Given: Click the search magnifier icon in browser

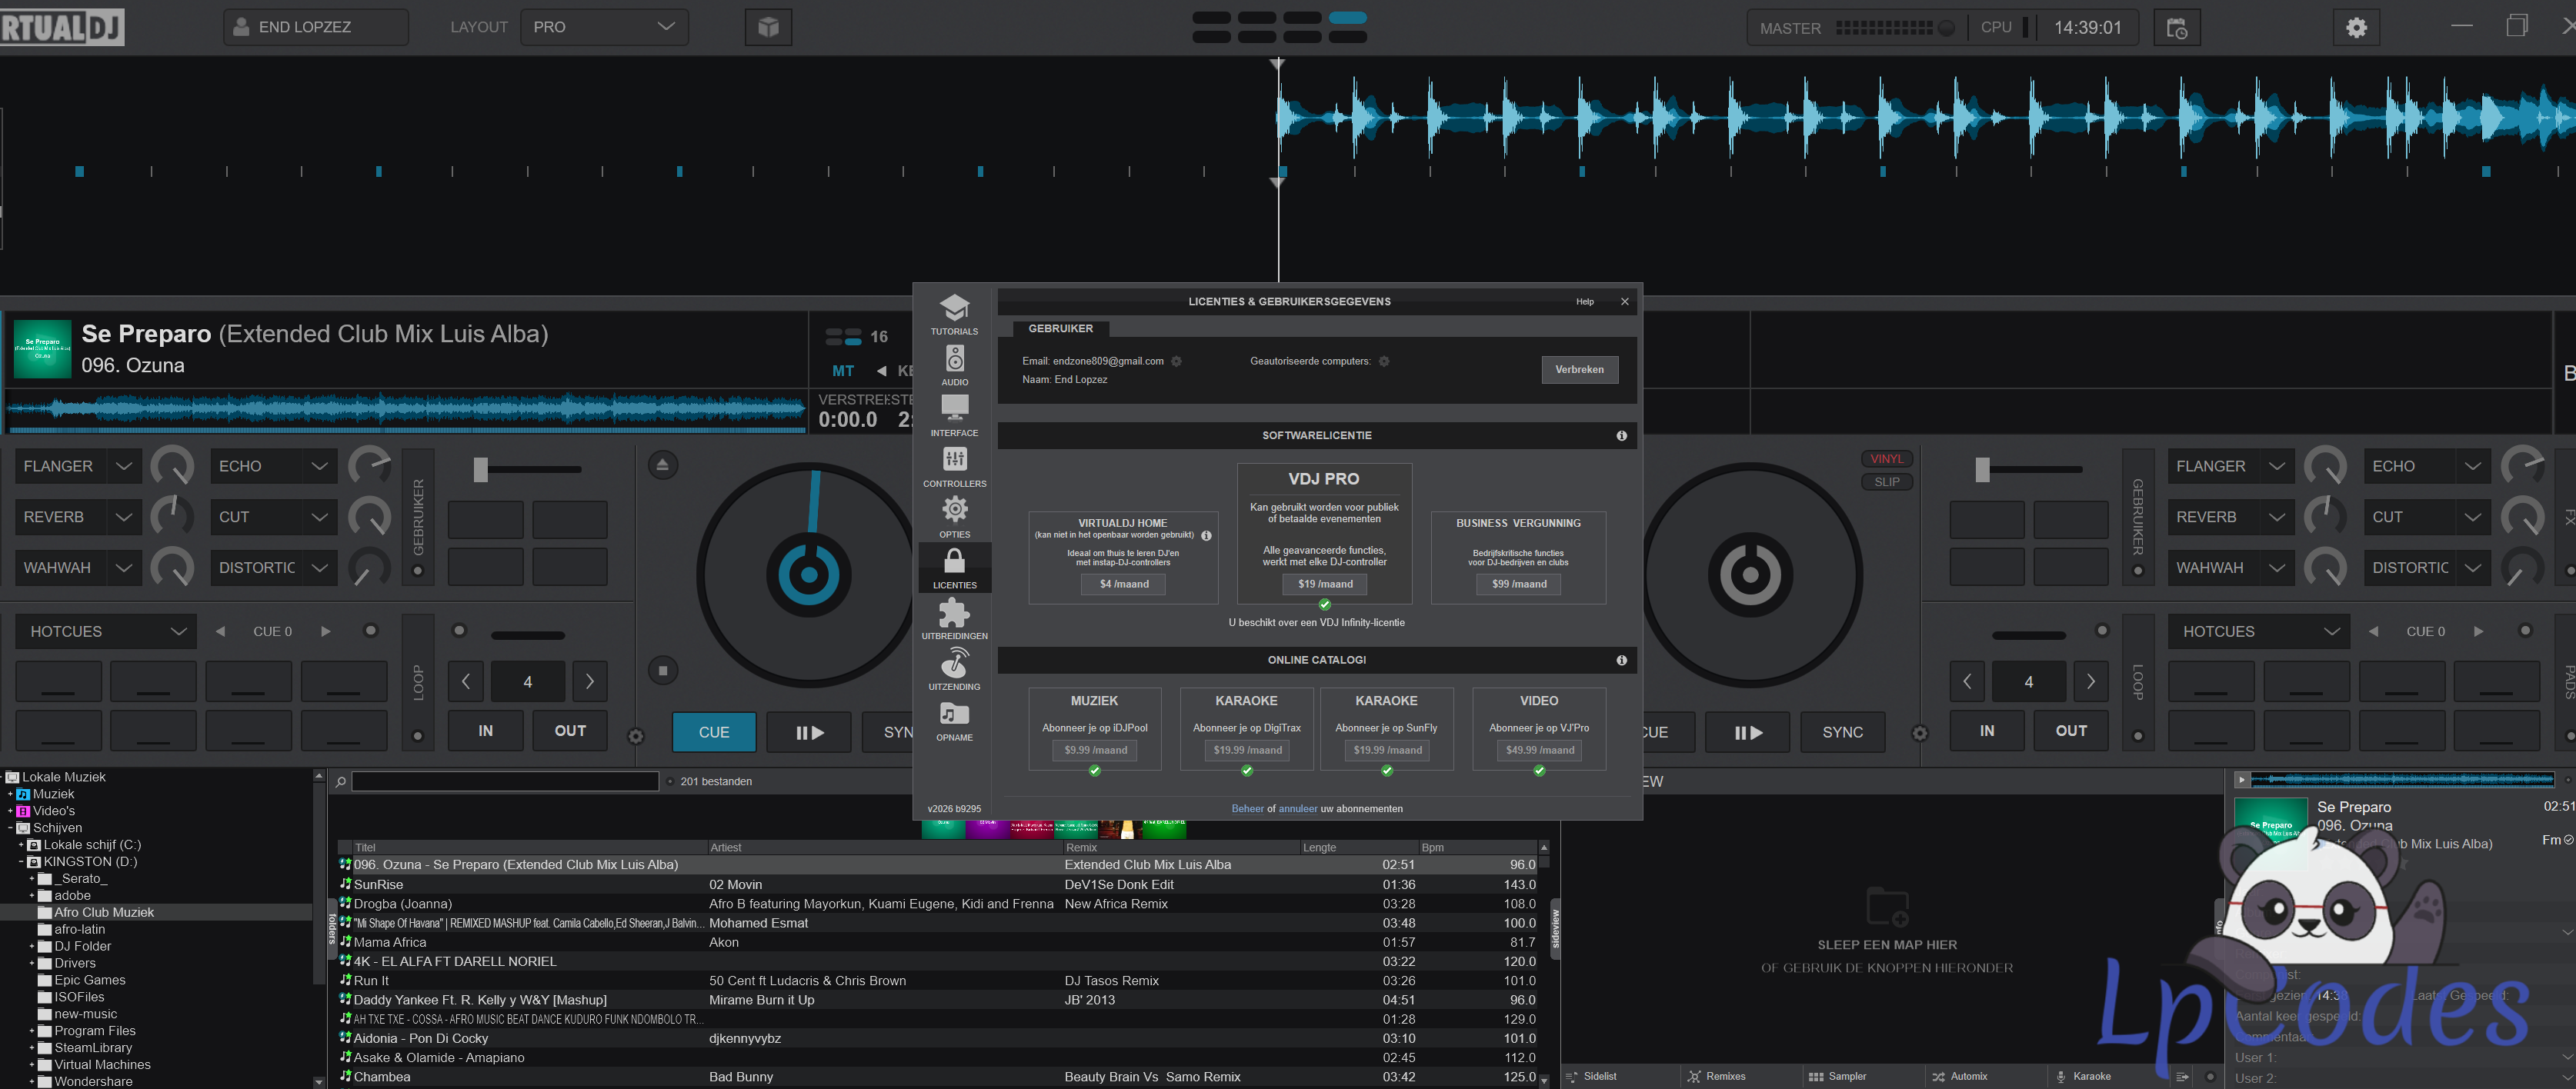Looking at the screenshot, I should pyautogui.click(x=341, y=782).
